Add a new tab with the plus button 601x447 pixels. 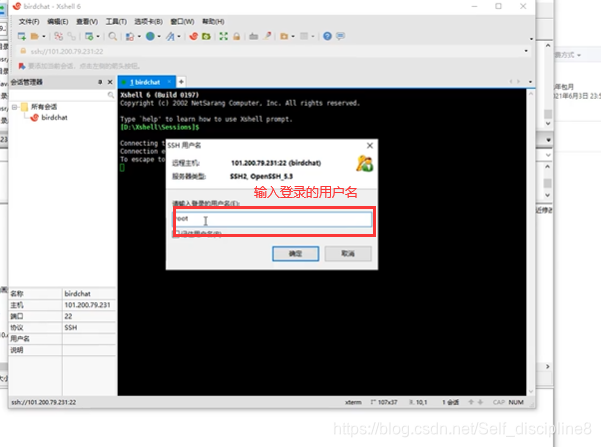tap(181, 82)
